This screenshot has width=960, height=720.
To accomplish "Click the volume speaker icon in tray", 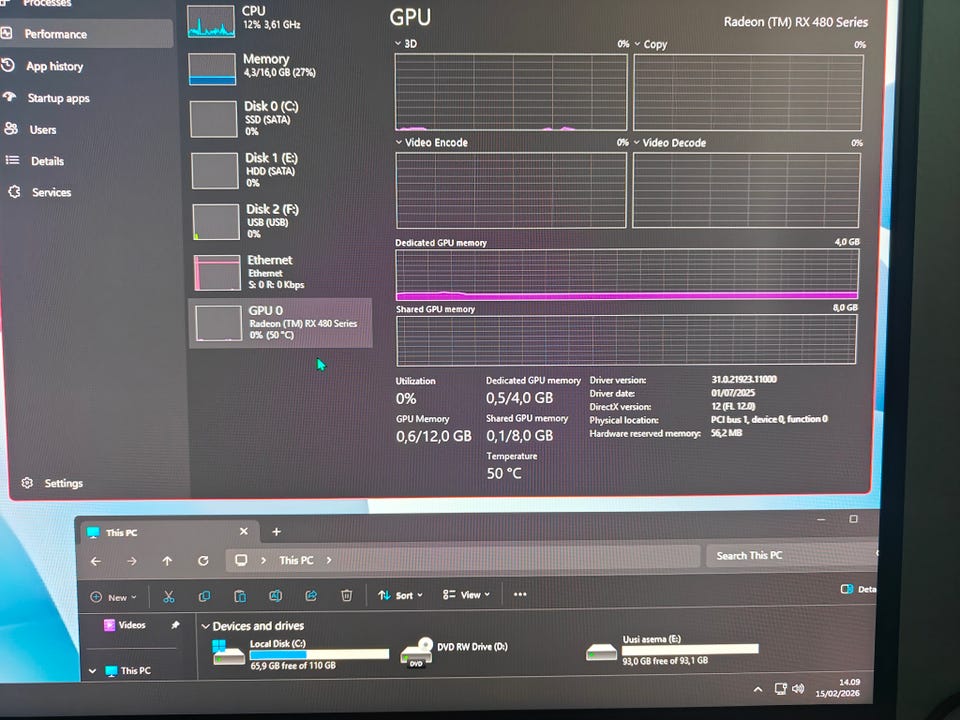I will [x=798, y=689].
